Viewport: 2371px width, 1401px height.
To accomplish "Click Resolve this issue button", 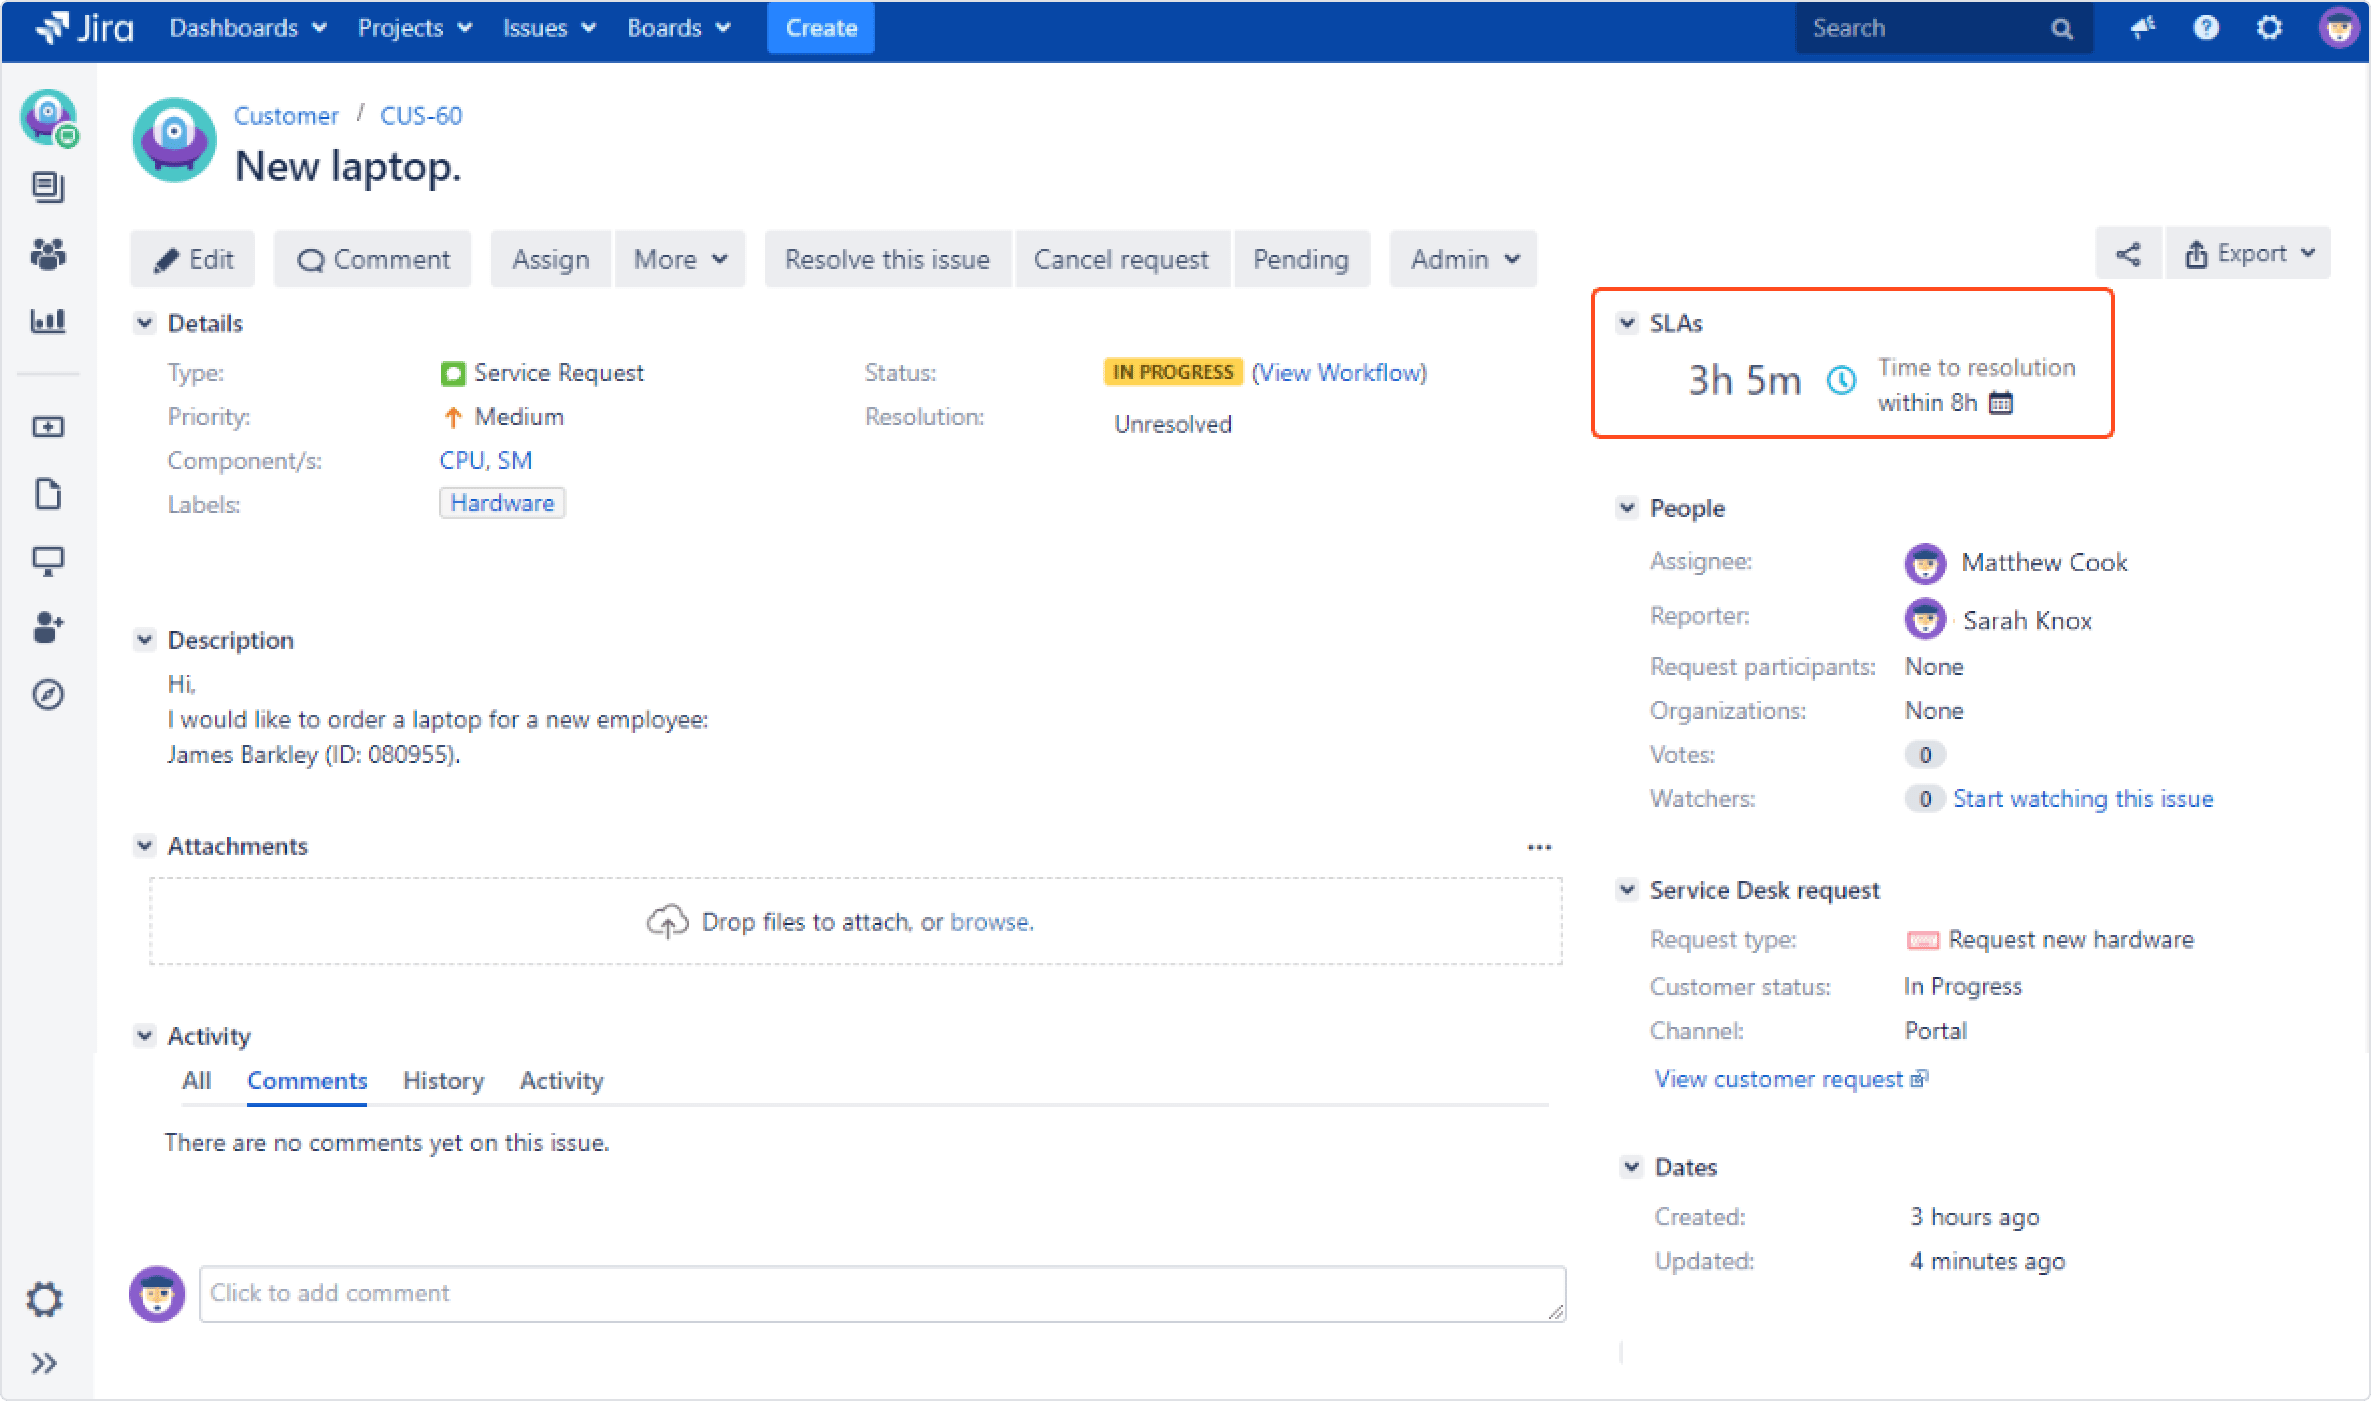I will [887, 260].
